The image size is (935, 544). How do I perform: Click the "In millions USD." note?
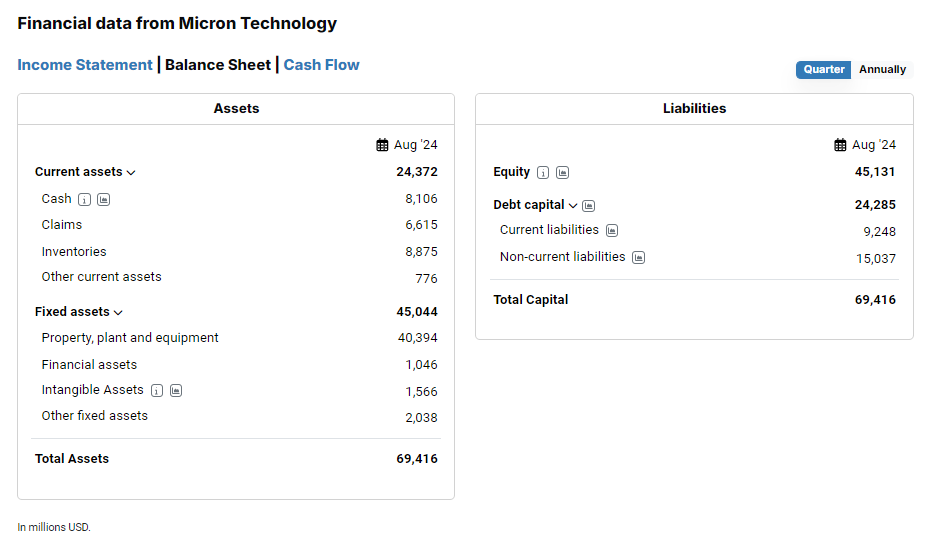point(54,527)
